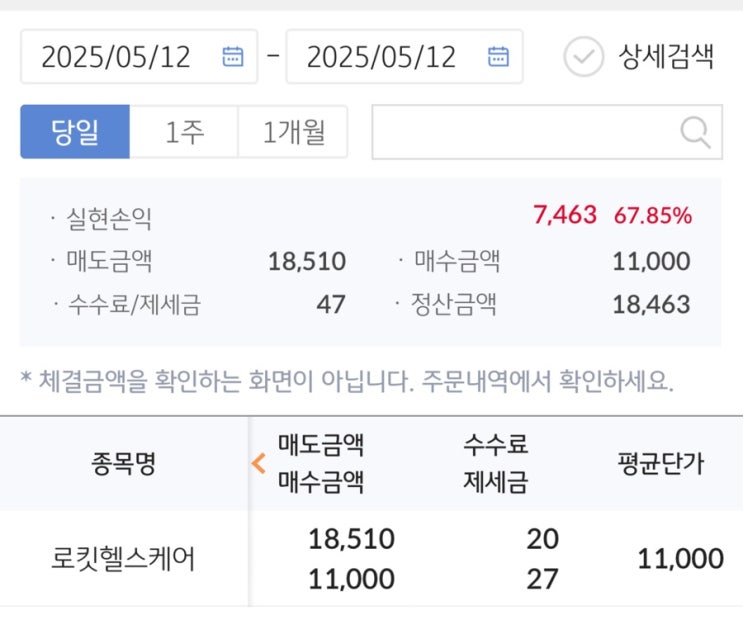
Task: Click the 평균단가 column header
Action: (x=660, y=463)
